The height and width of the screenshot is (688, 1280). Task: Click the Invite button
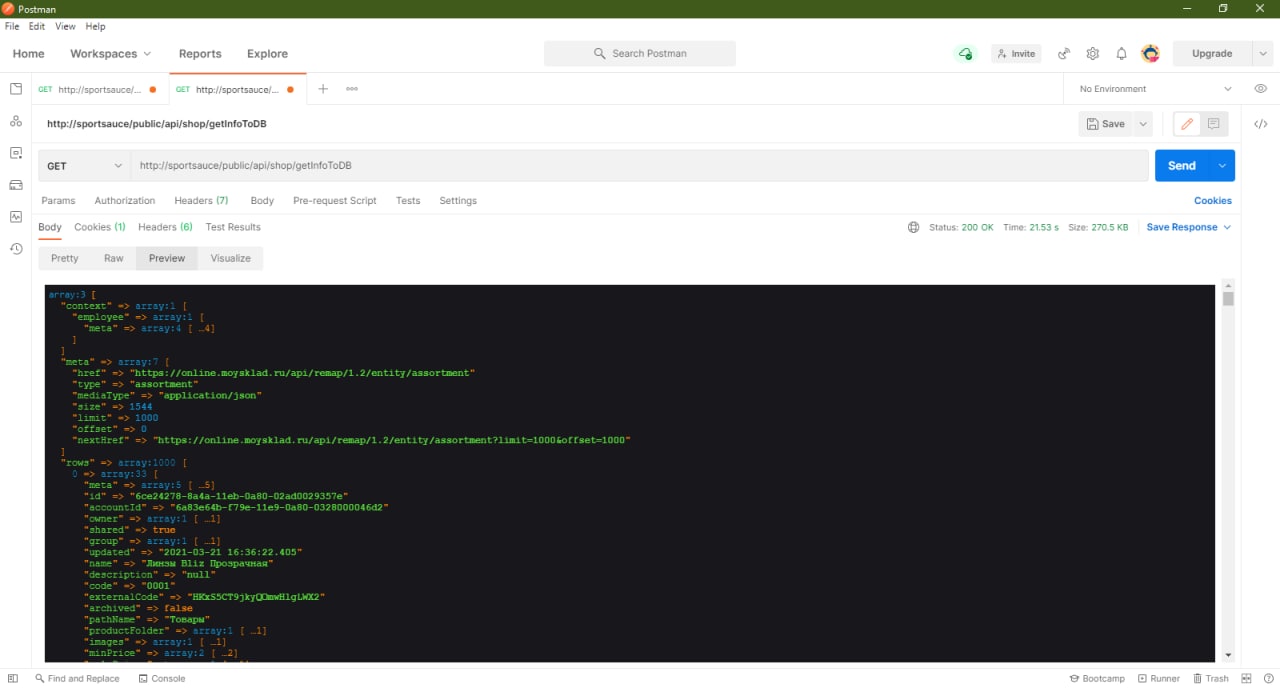click(x=1016, y=54)
